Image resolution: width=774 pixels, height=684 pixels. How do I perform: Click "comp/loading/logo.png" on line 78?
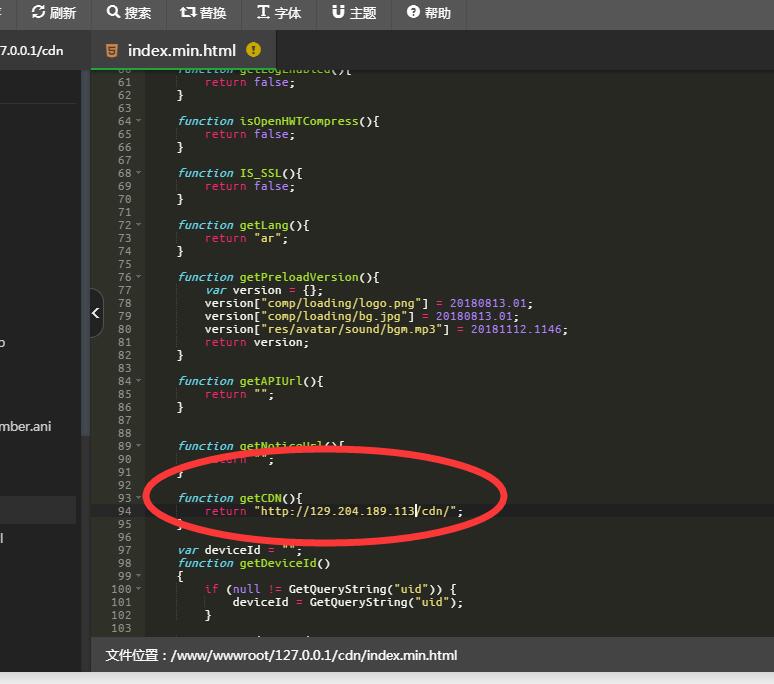341,303
